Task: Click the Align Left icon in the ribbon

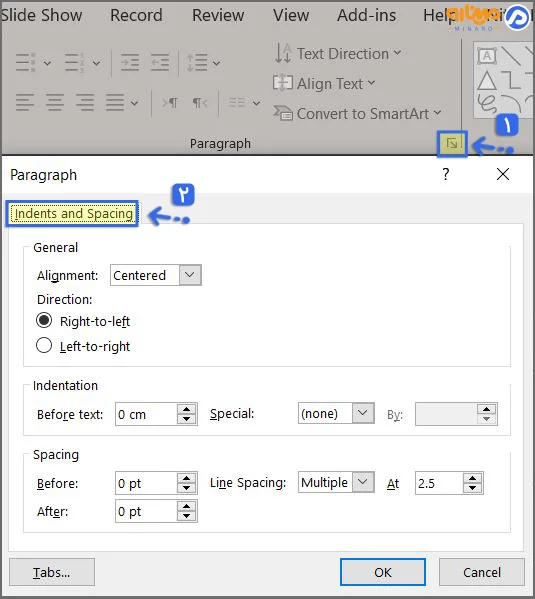Action: (25, 102)
